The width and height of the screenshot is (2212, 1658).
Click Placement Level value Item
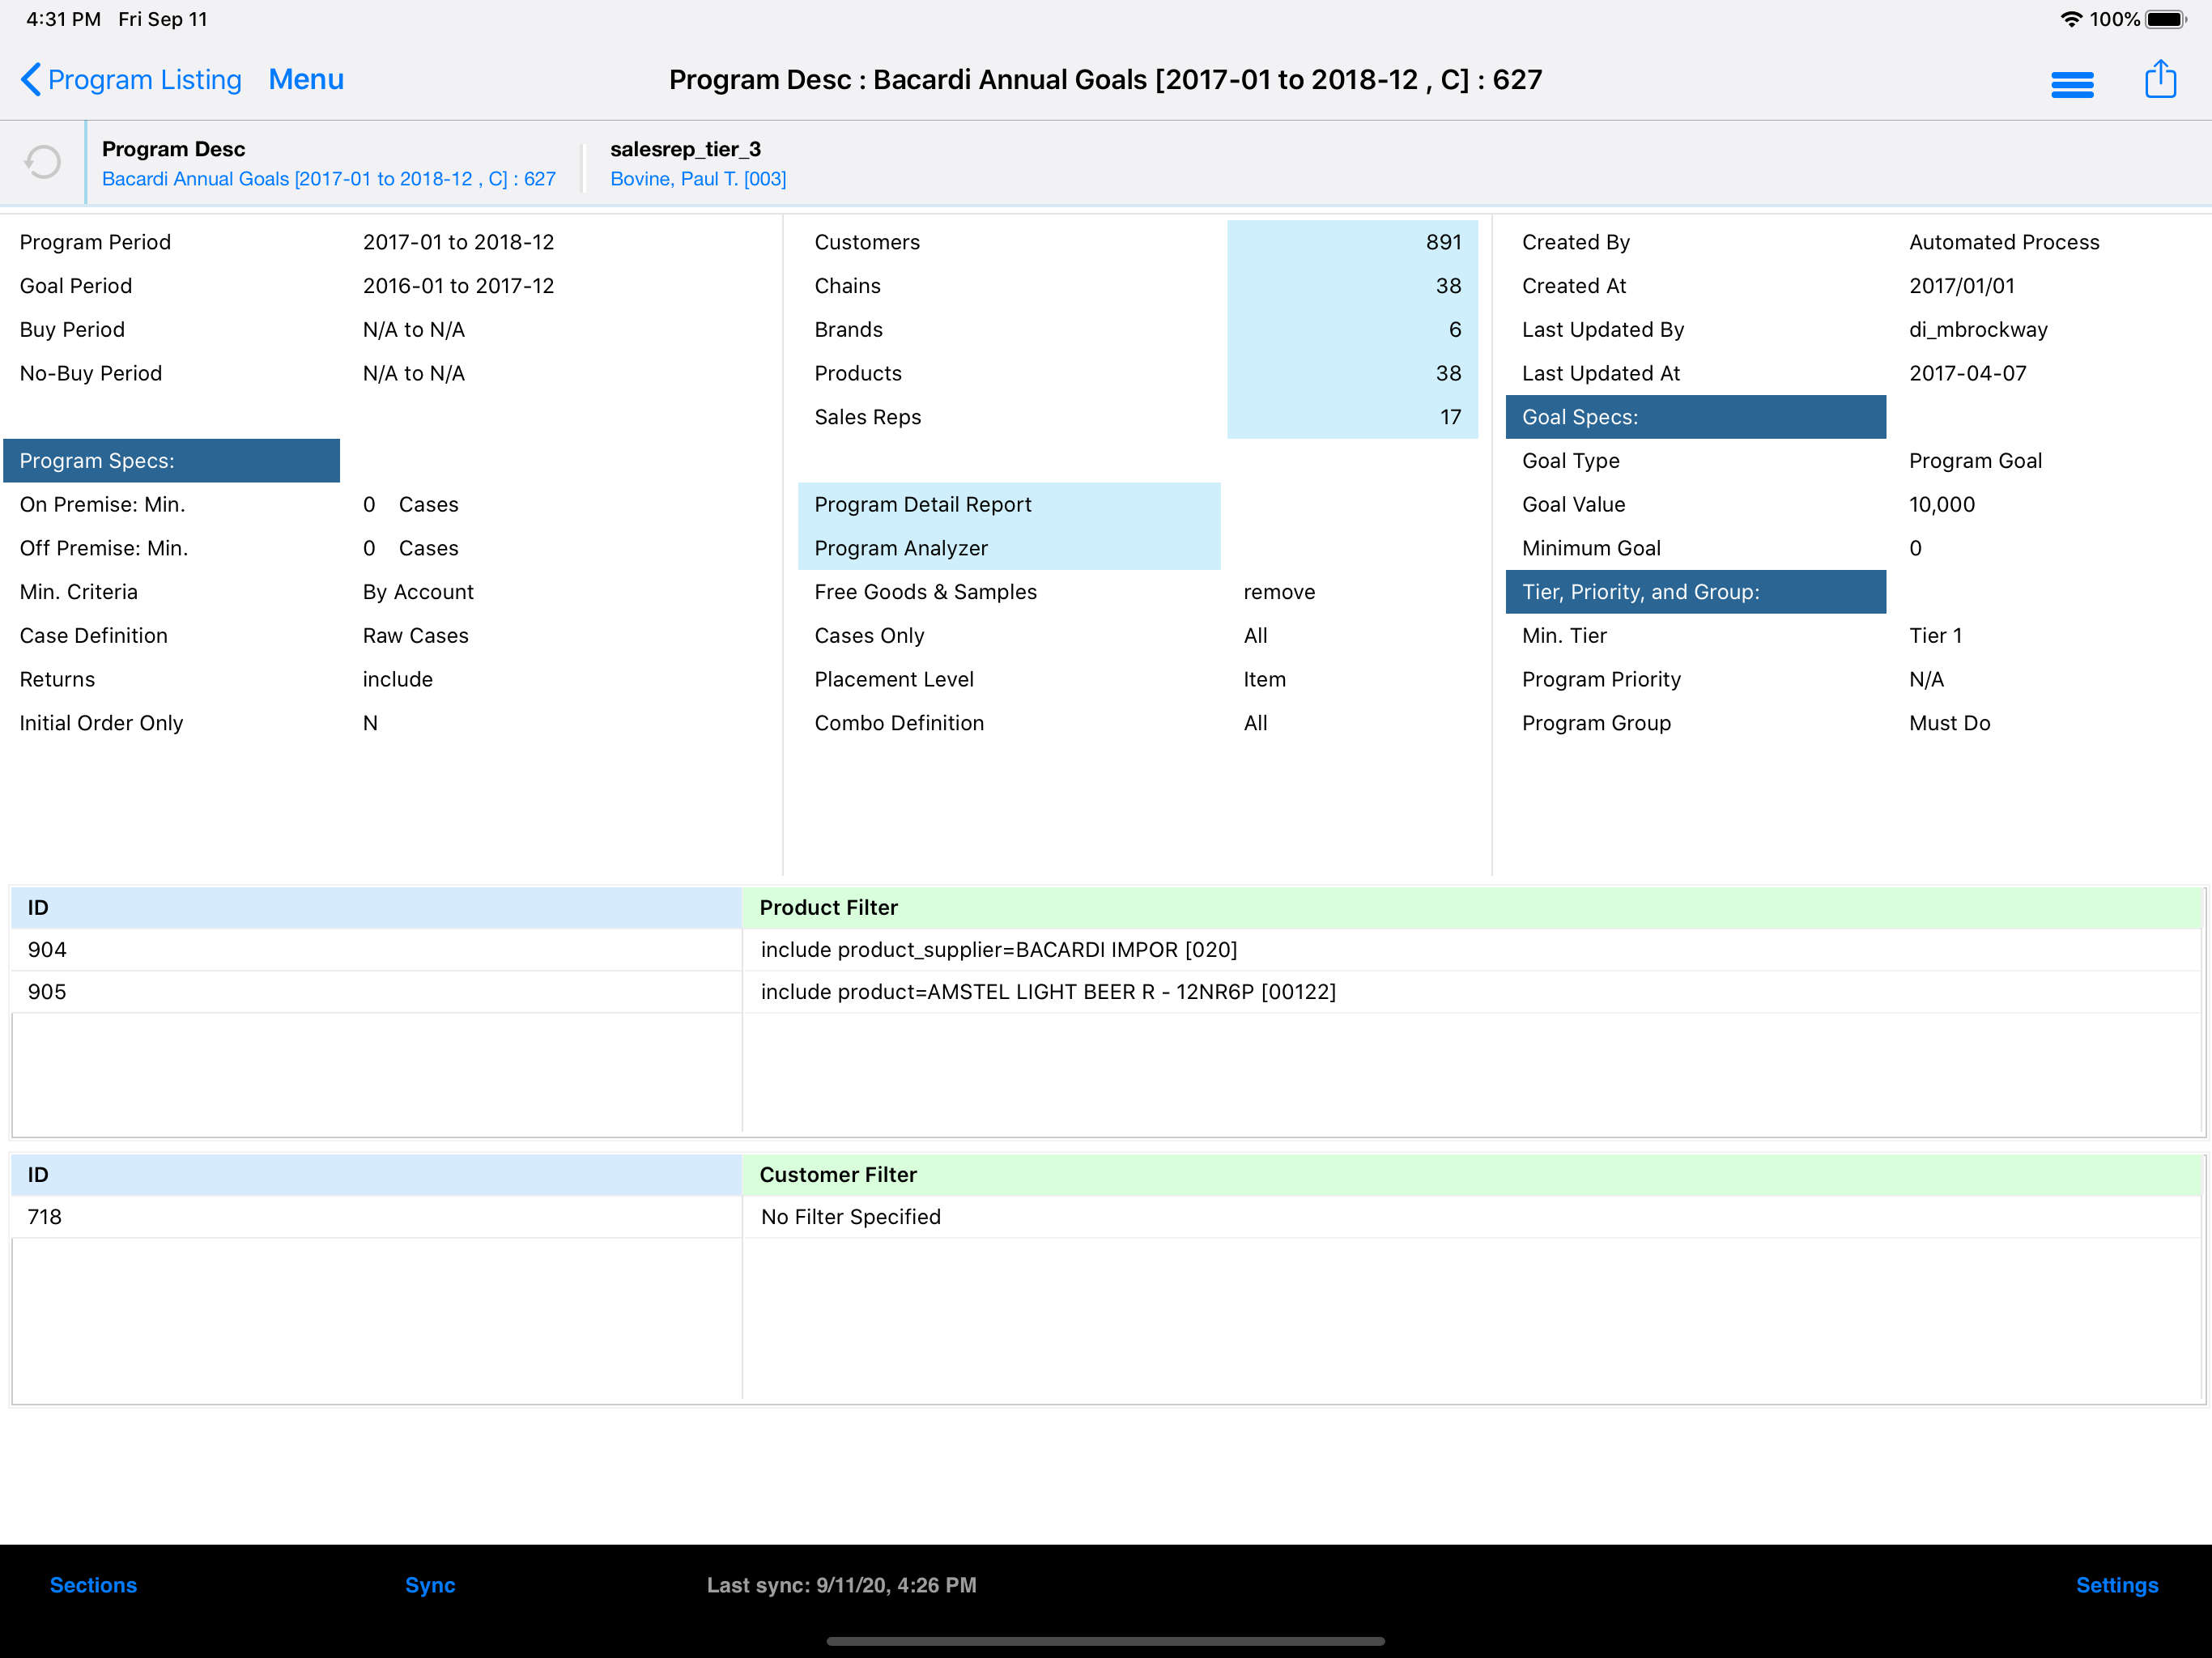click(1264, 680)
